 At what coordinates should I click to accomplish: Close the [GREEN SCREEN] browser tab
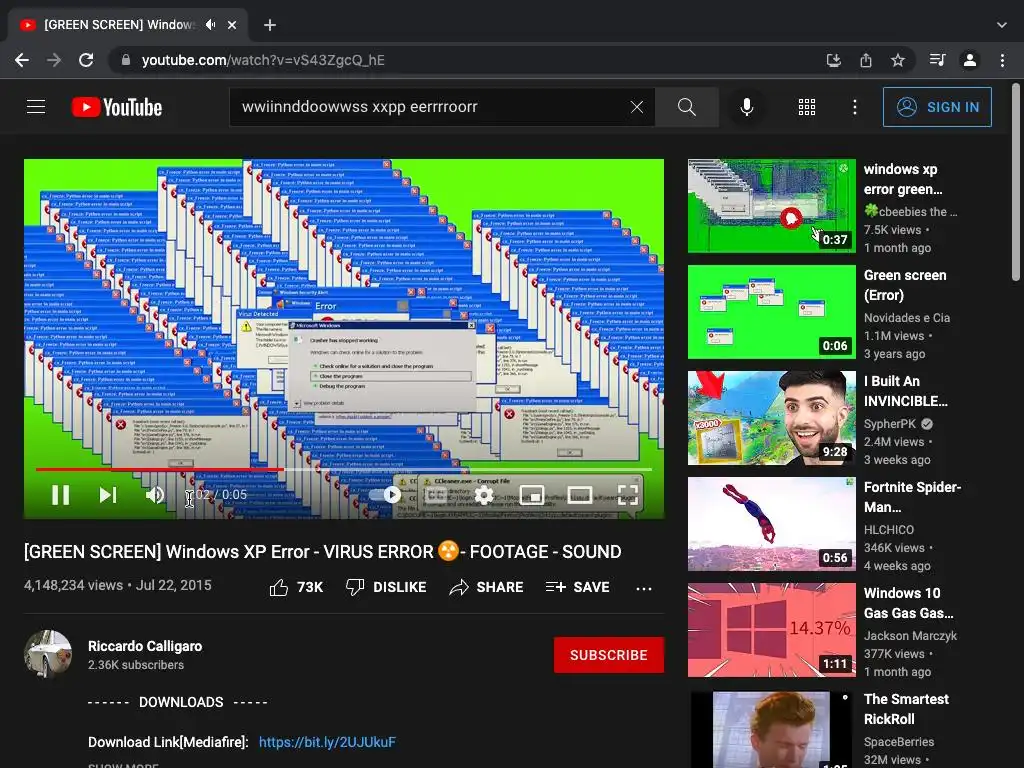232,25
